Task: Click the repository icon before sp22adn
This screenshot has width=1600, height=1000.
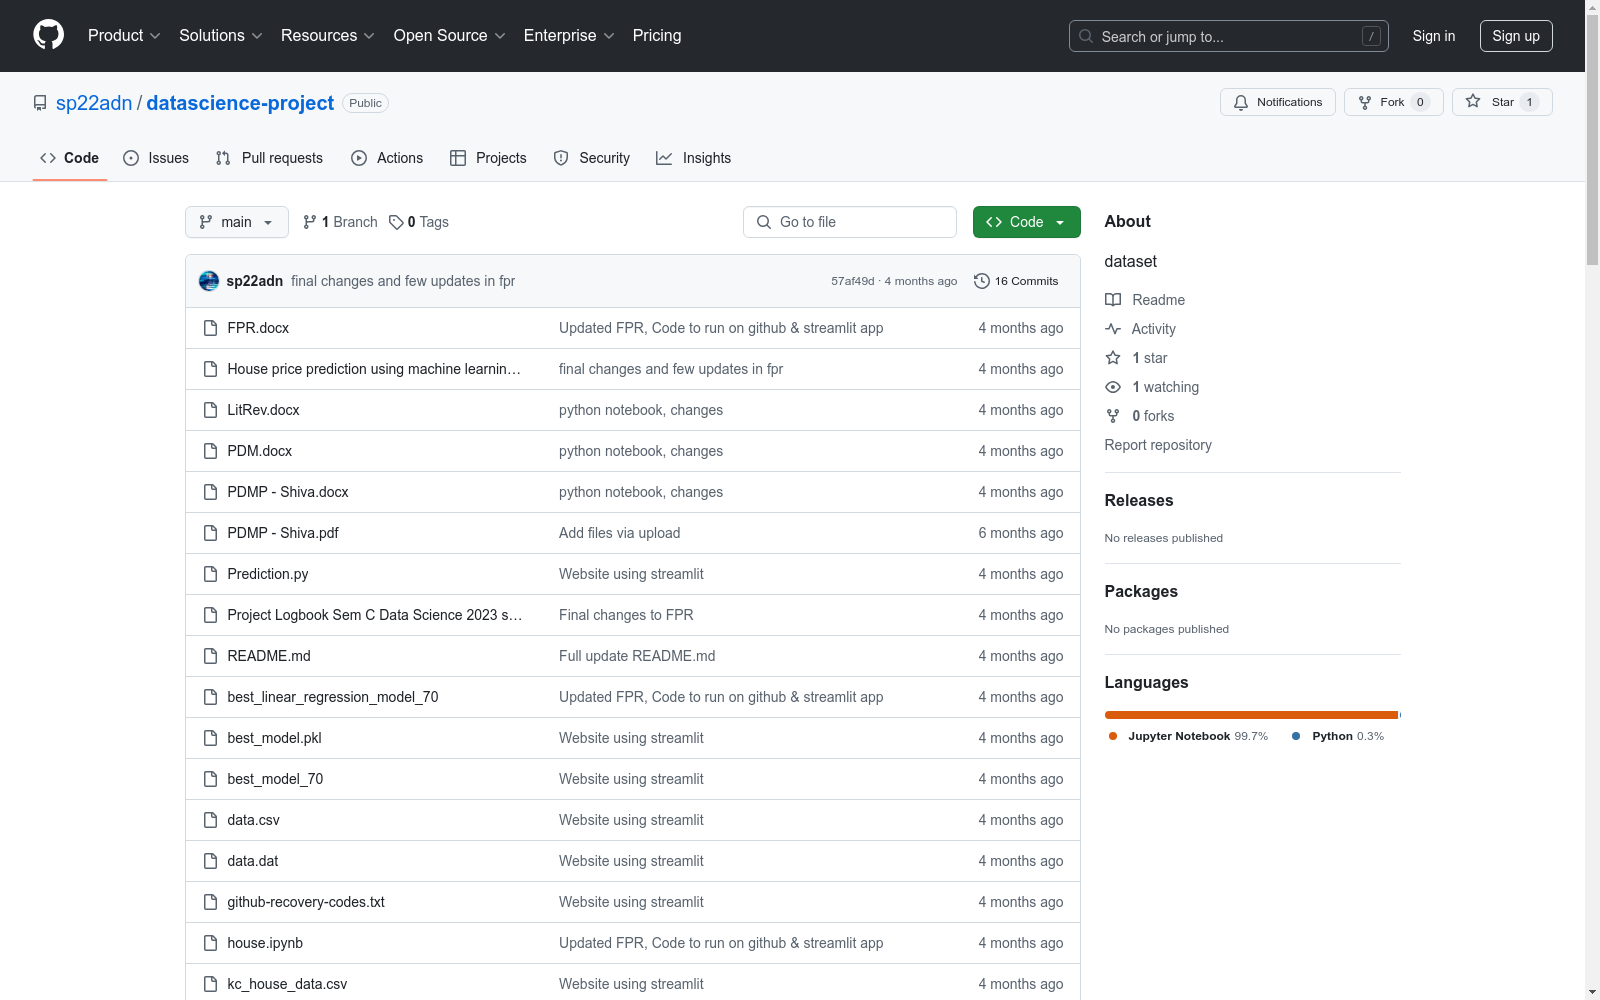Action: click(40, 103)
